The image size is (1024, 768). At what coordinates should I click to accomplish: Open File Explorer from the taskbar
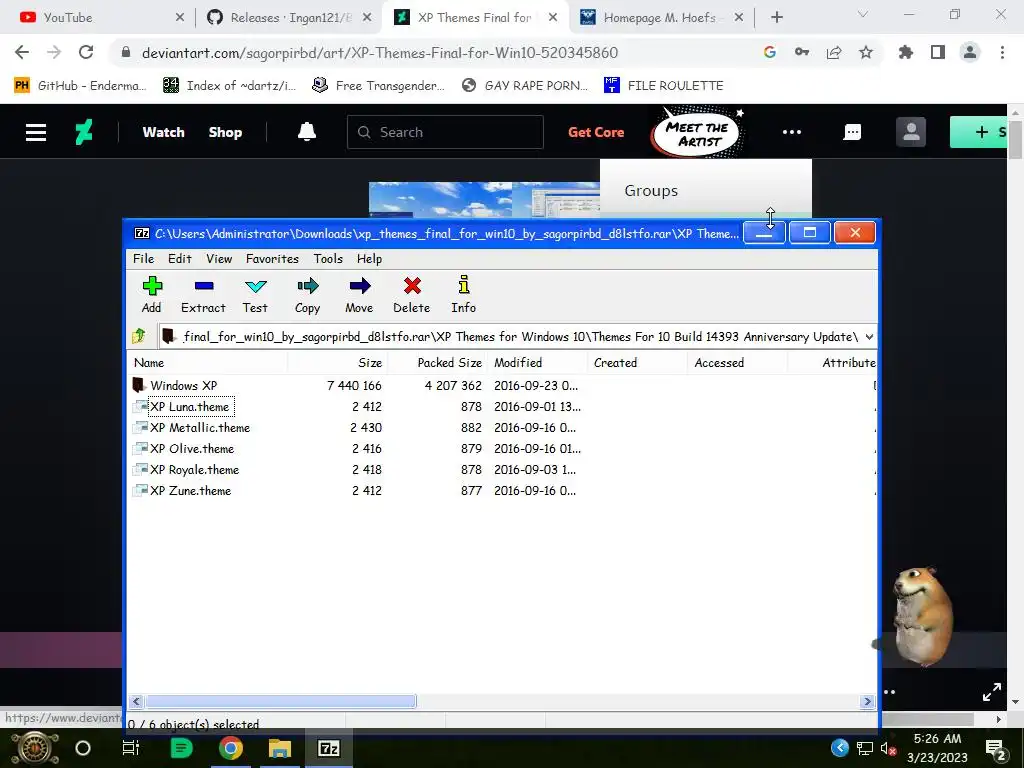(x=280, y=748)
